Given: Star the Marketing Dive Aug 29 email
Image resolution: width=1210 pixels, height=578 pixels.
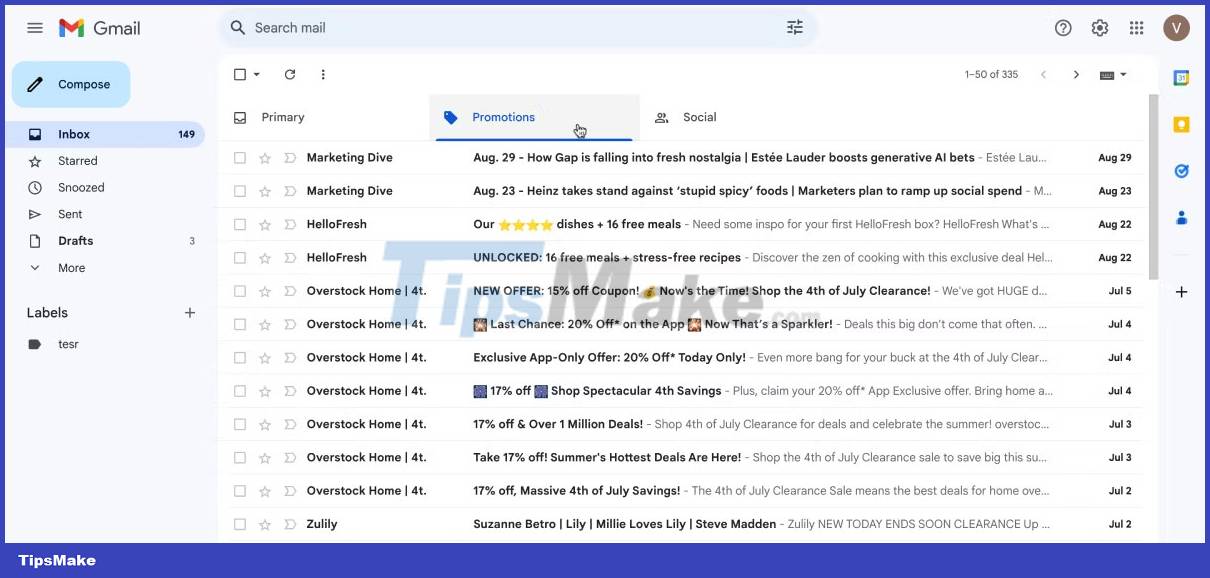Looking at the screenshot, I should click(265, 157).
